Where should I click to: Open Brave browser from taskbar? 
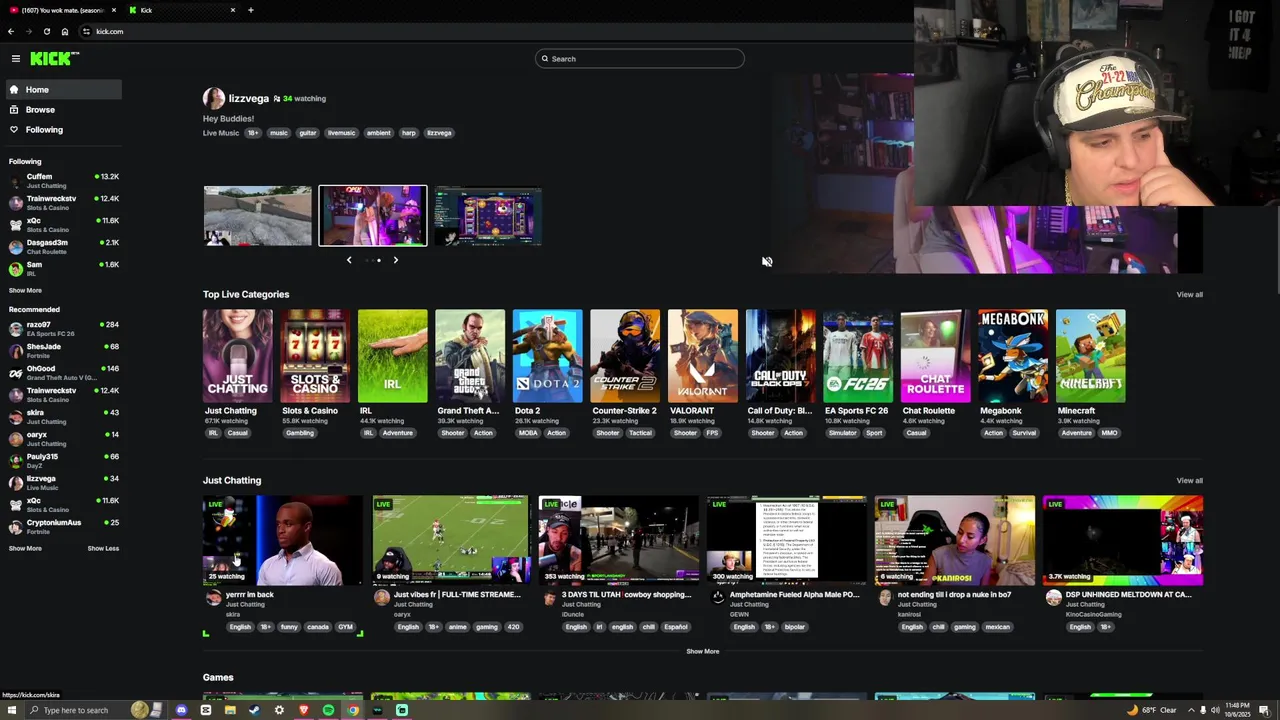click(x=304, y=710)
